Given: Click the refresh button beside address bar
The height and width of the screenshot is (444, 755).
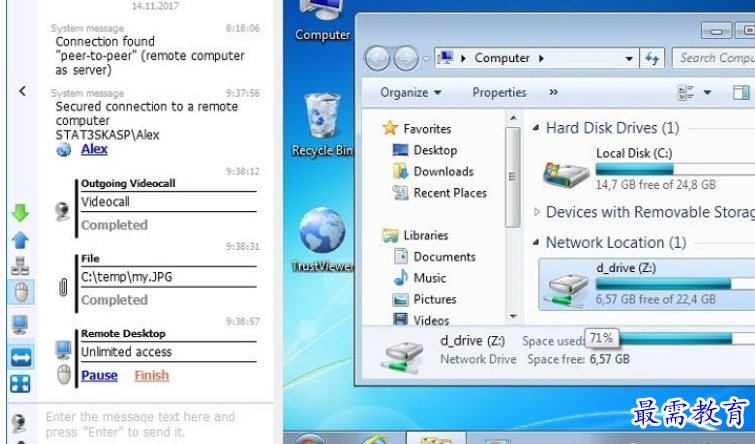Looking at the screenshot, I should [653, 59].
